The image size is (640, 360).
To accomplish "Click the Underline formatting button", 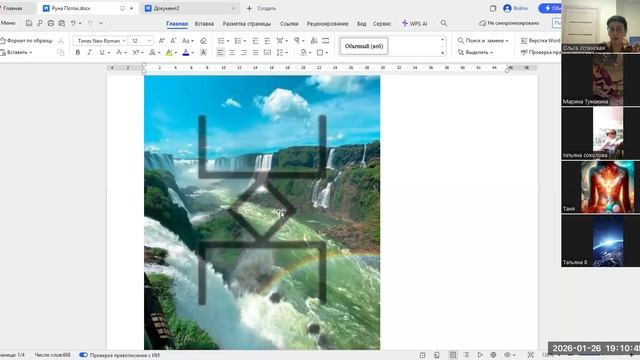I will 102,53.
